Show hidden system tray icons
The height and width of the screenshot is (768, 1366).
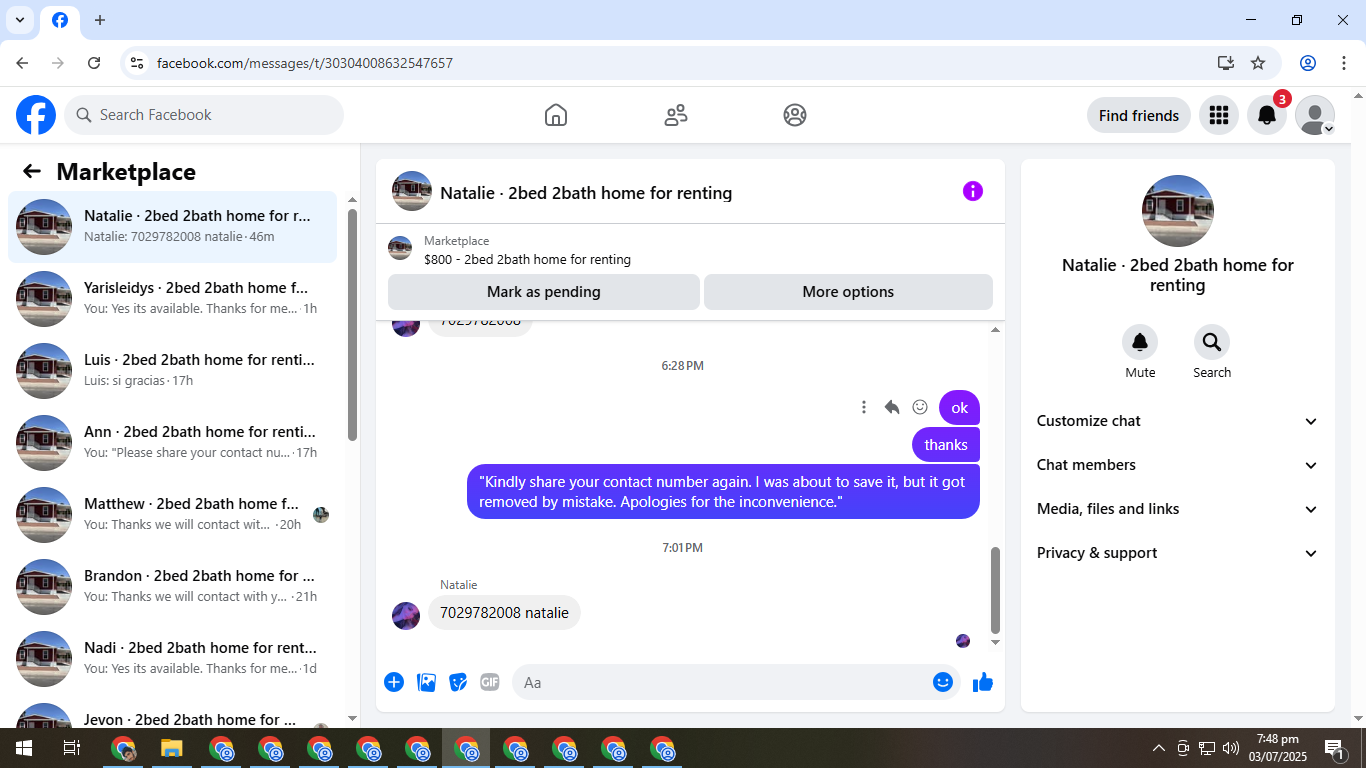click(1159, 748)
